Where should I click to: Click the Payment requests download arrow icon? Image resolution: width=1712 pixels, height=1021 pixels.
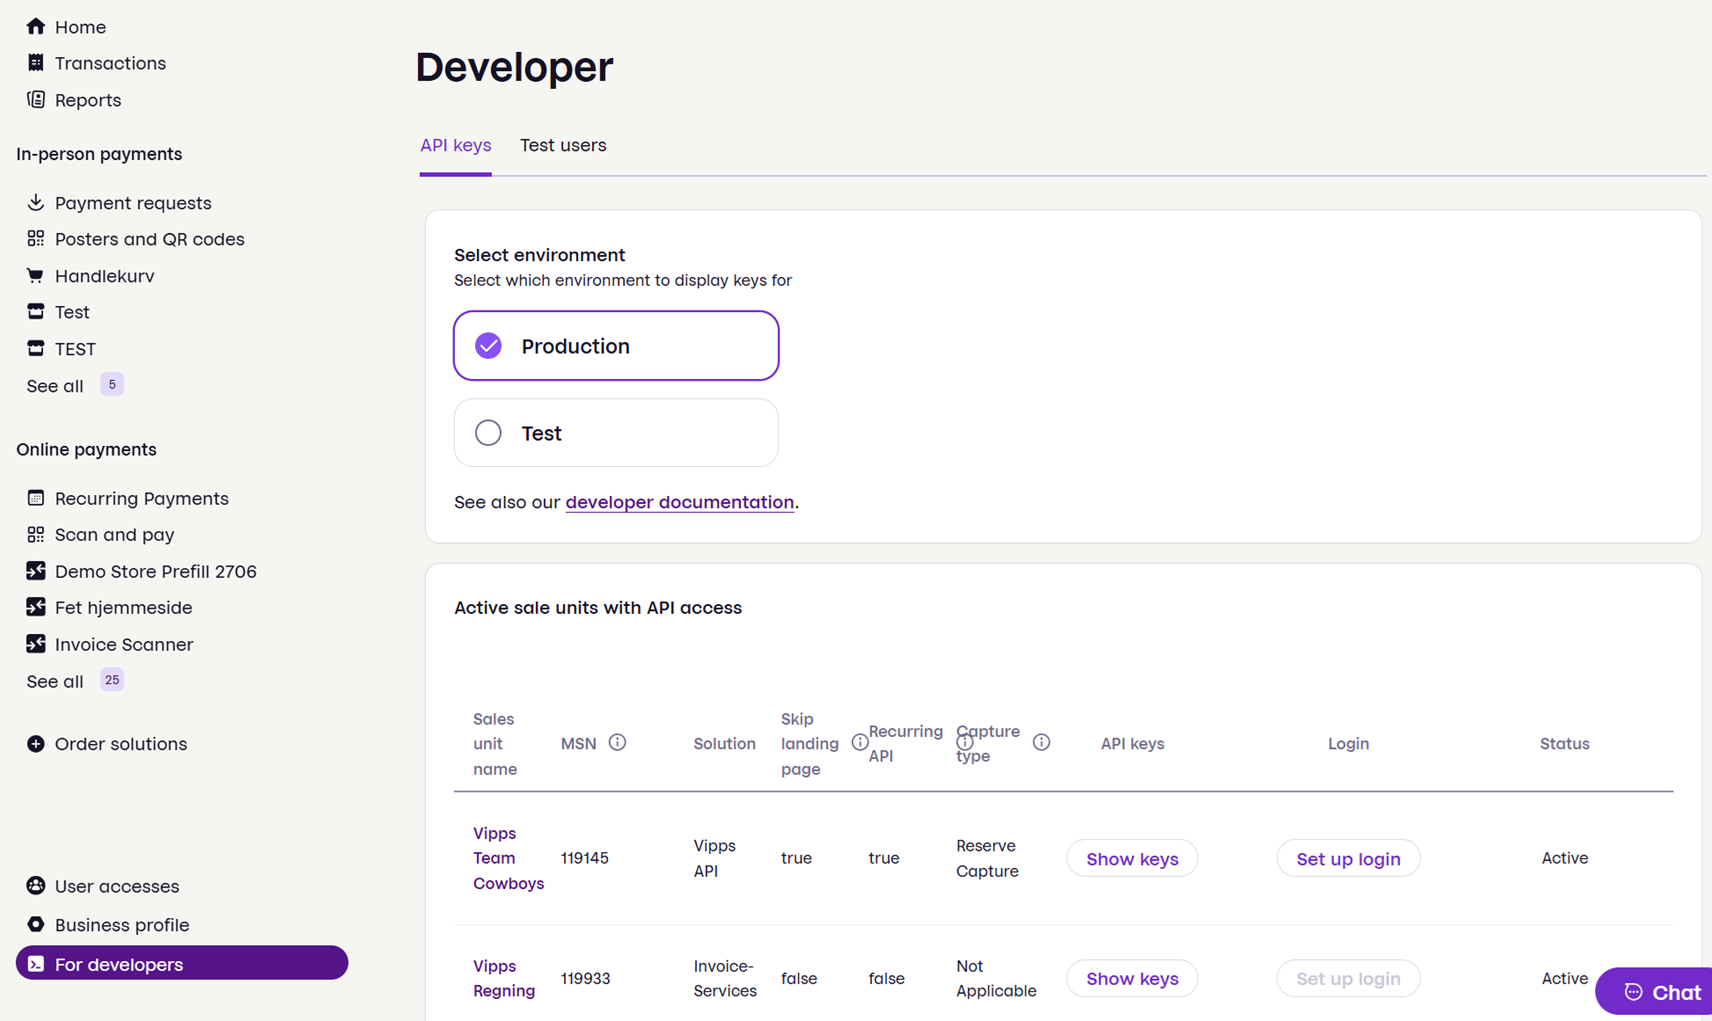tap(36, 202)
